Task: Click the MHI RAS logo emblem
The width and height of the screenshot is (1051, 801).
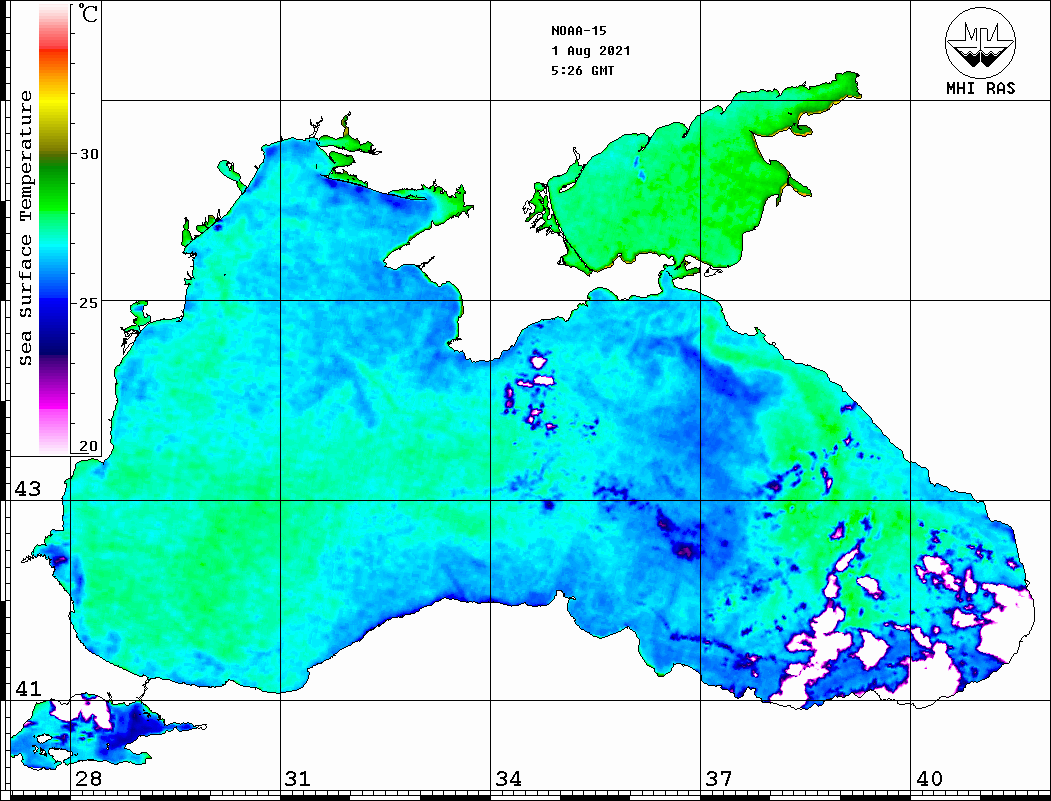Action: [980, 42]
